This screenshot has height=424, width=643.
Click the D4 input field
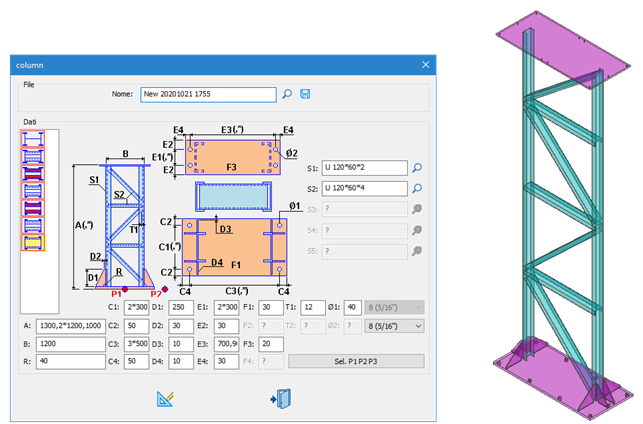(181, 362)
